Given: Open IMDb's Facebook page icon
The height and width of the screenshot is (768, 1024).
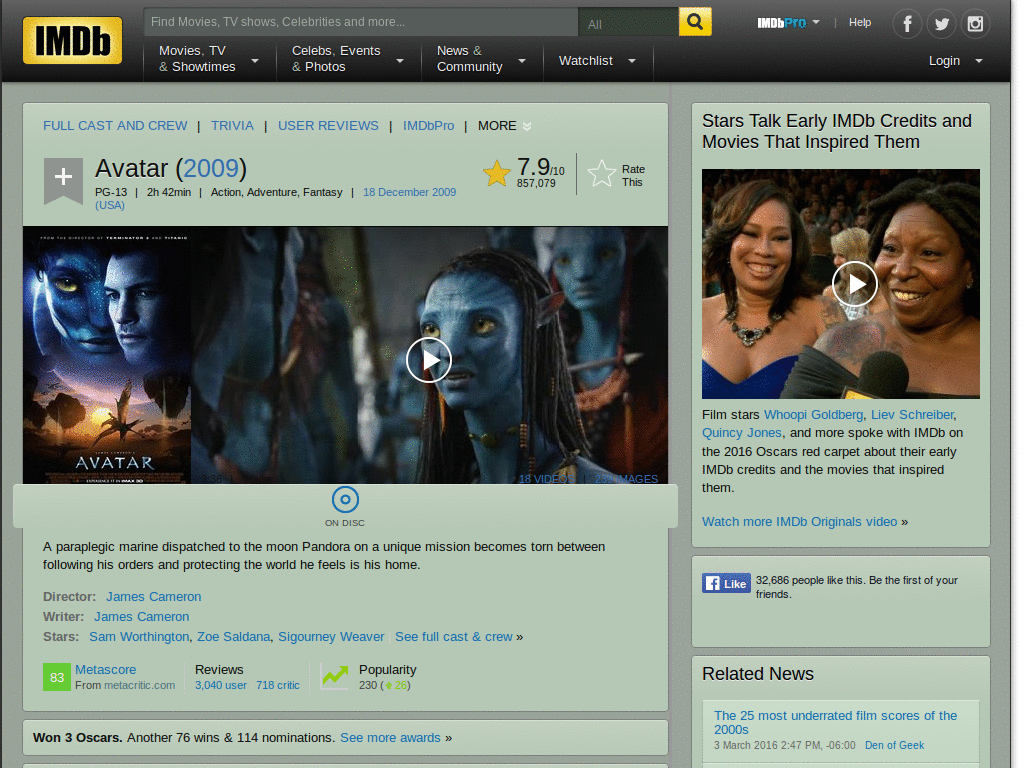Looking at the screenshot, I should [x=907, y=24].
